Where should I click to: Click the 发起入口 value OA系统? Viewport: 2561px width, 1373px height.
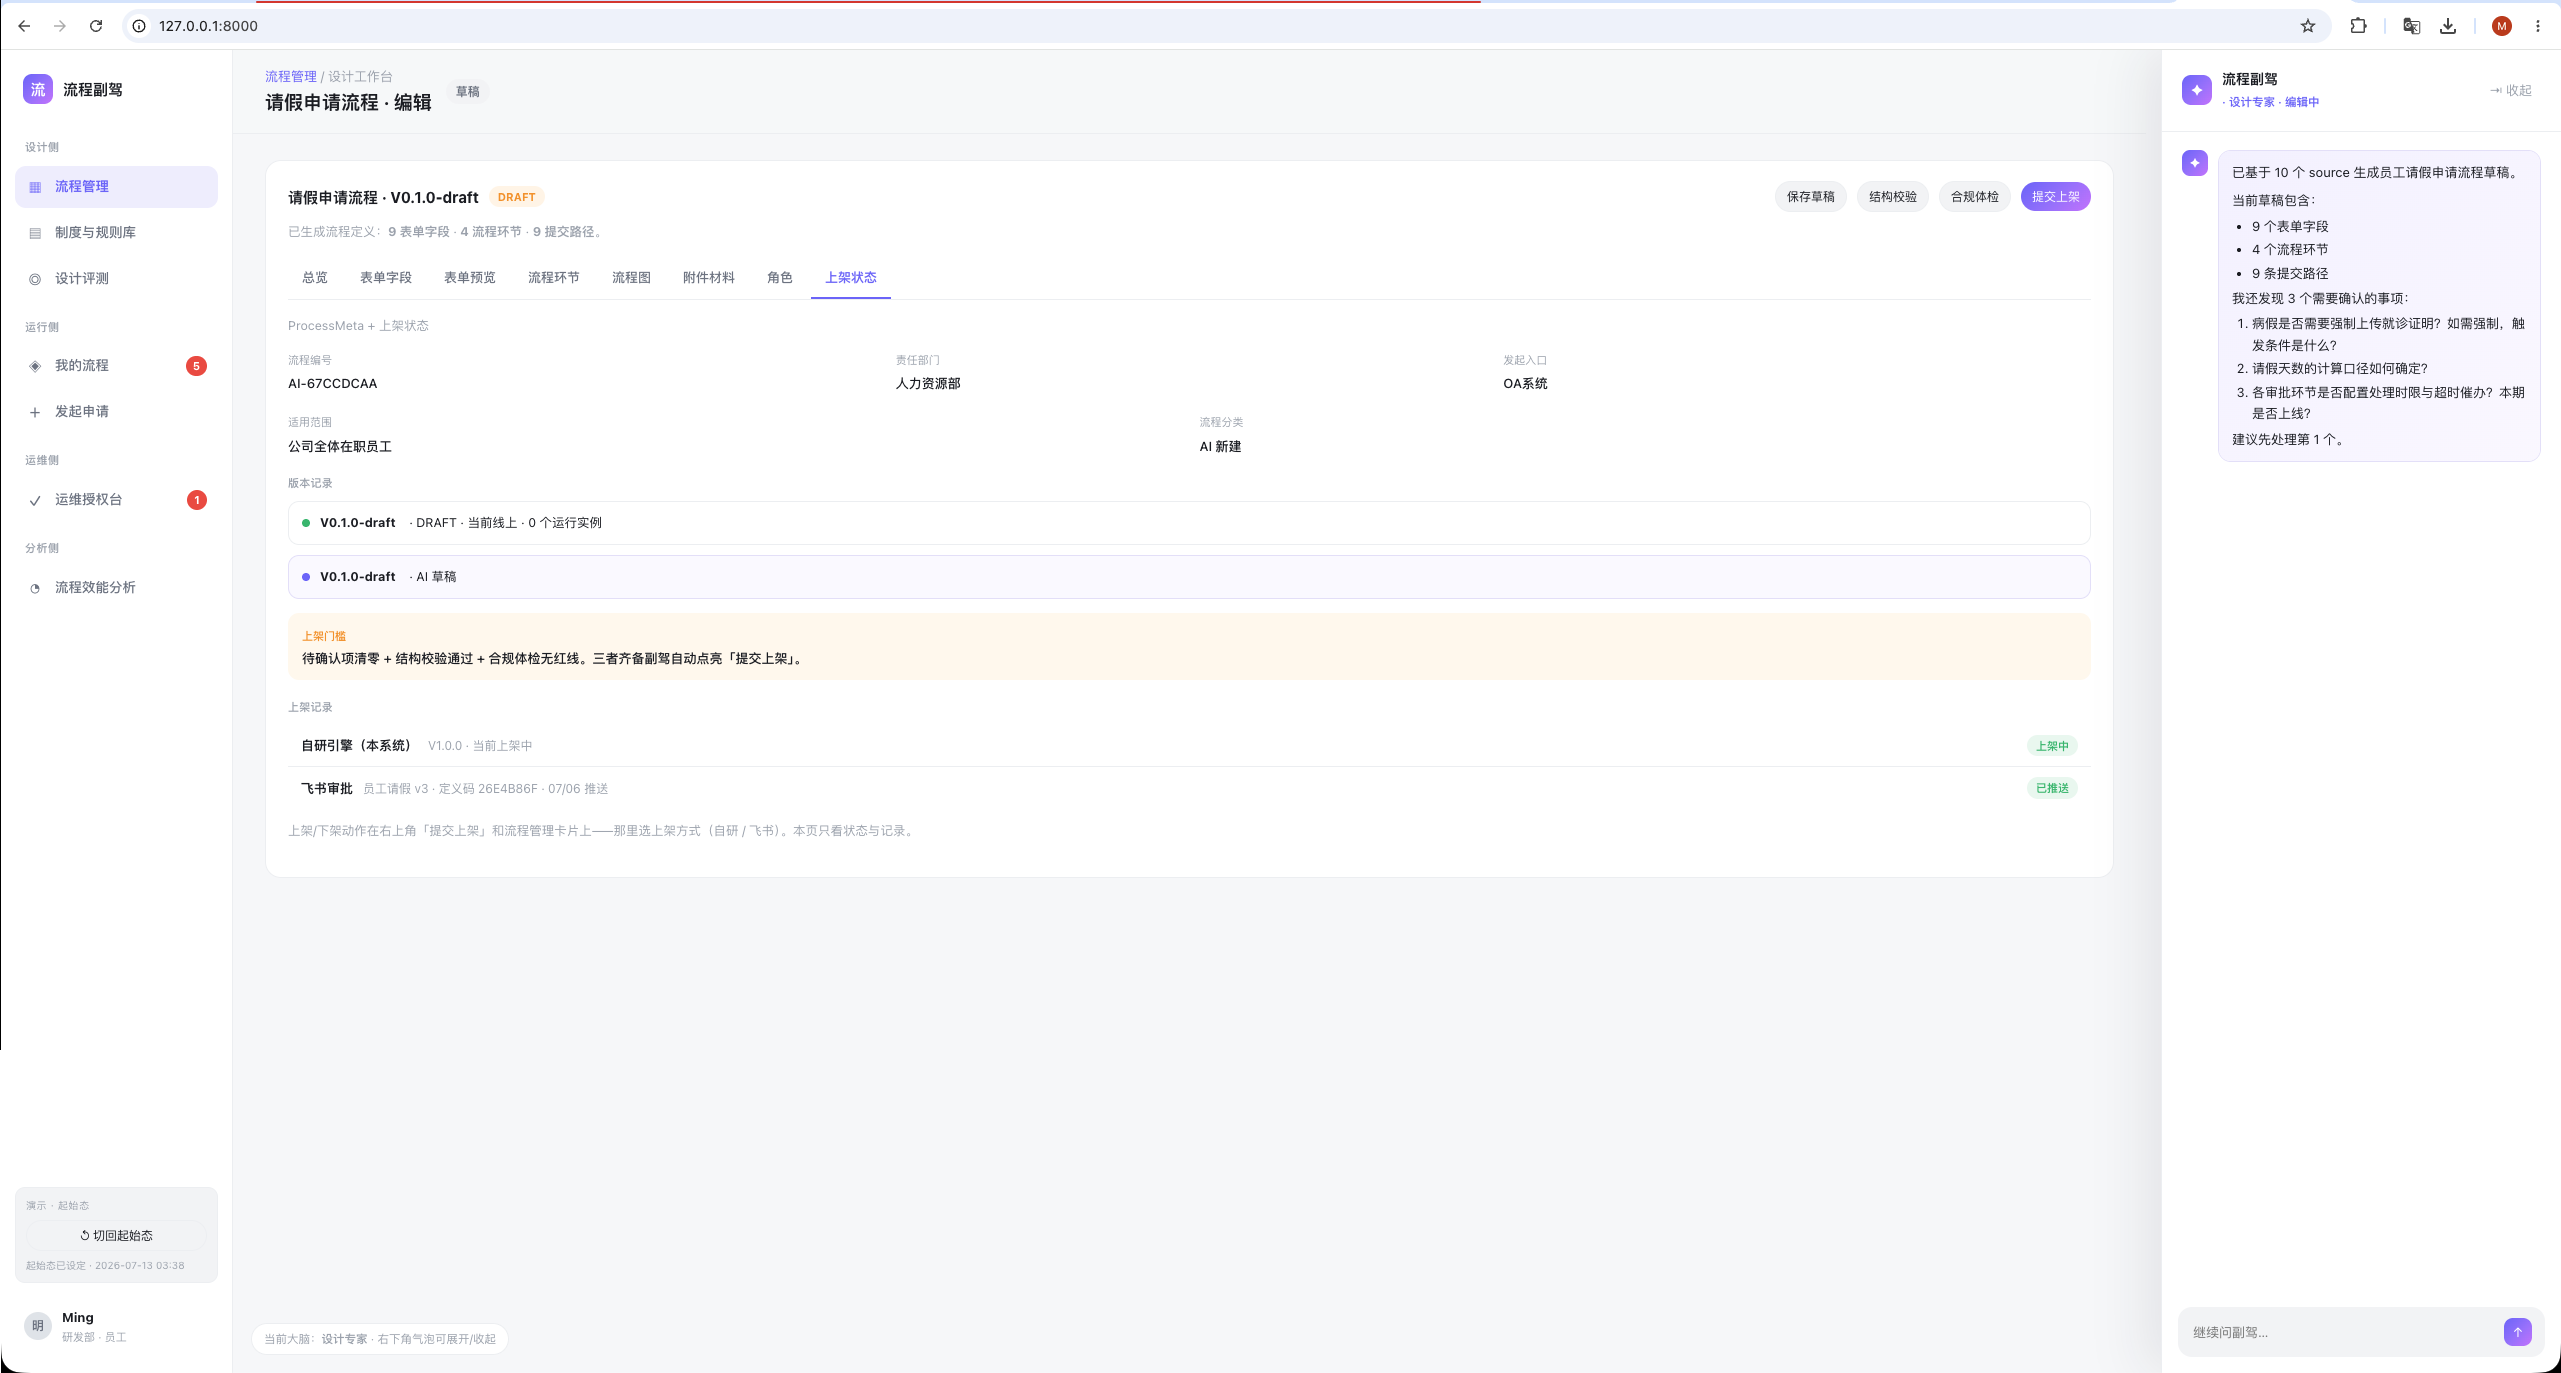click(1525, 384)
